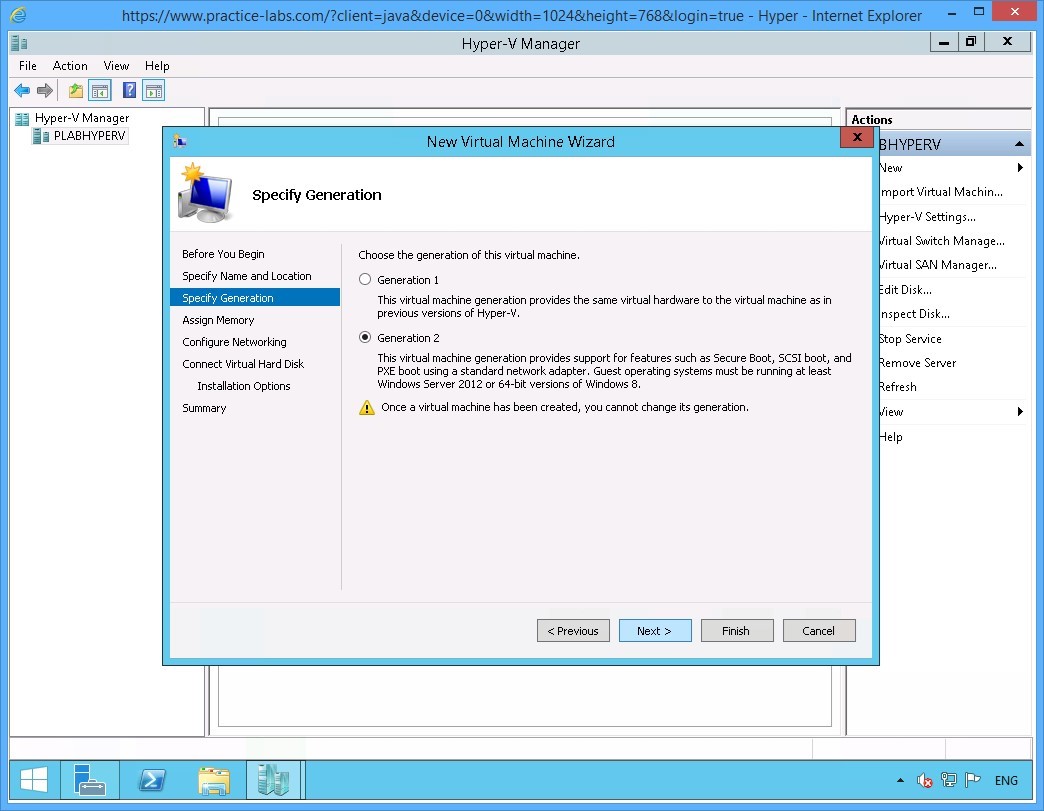Select the Generation 2 radio button
The width and height of the screenshot is (1044, 811).
365,338
